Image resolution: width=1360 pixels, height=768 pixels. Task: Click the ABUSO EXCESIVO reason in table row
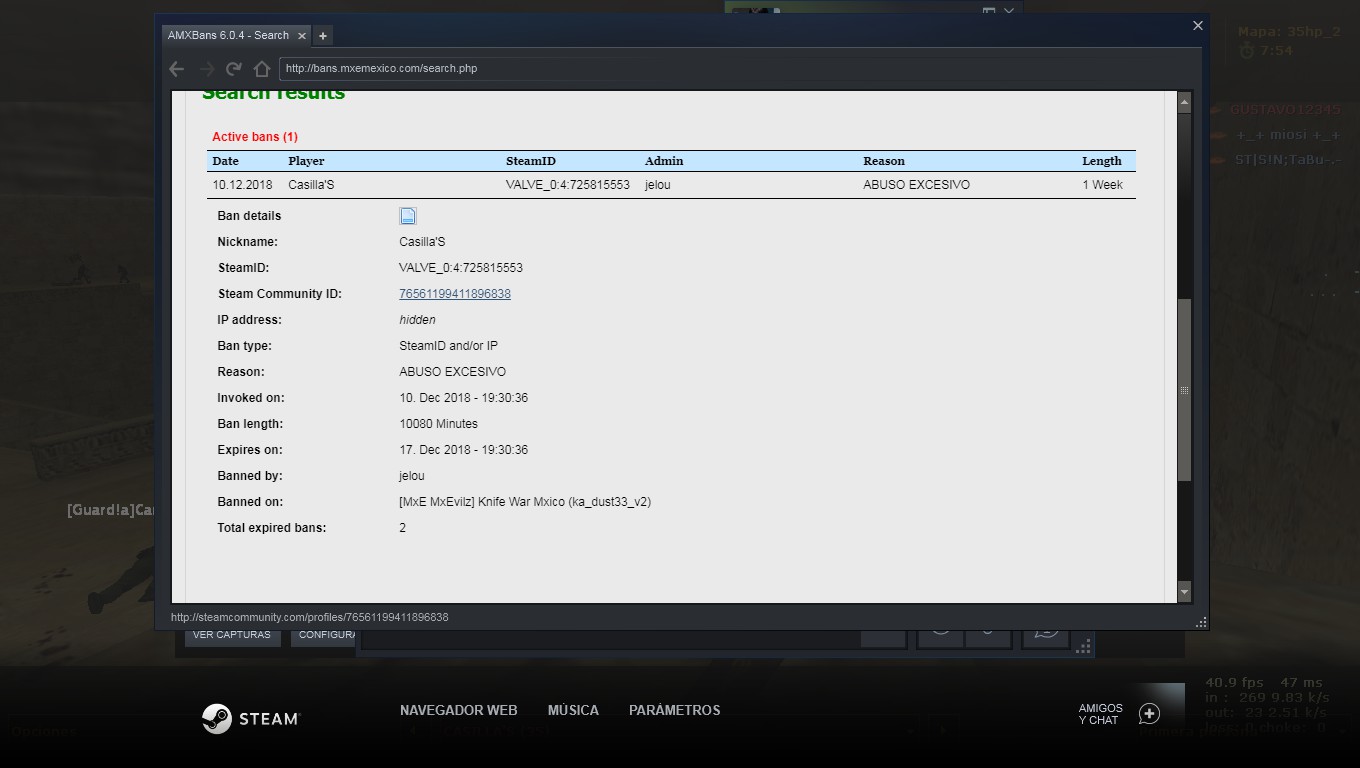tap(917, 185)
